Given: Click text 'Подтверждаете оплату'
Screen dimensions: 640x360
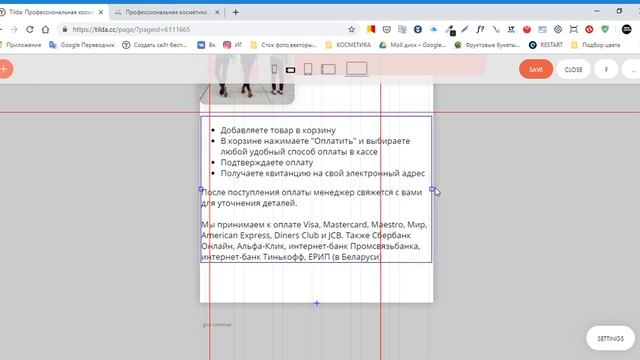Looking at the screenshot, I should pyautogui.click(x=267, y=162).
